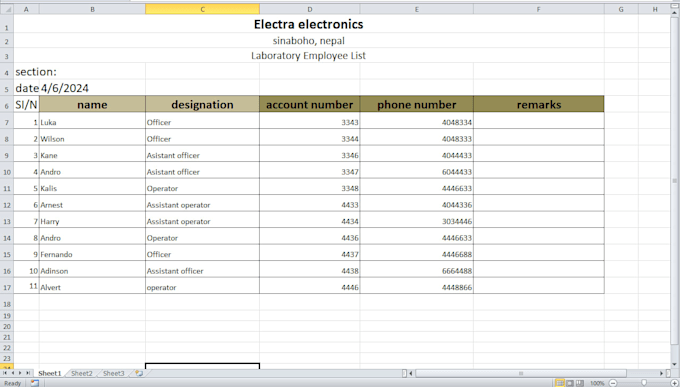Select the previous sheet navigation arrow

[x=13, y=373]
